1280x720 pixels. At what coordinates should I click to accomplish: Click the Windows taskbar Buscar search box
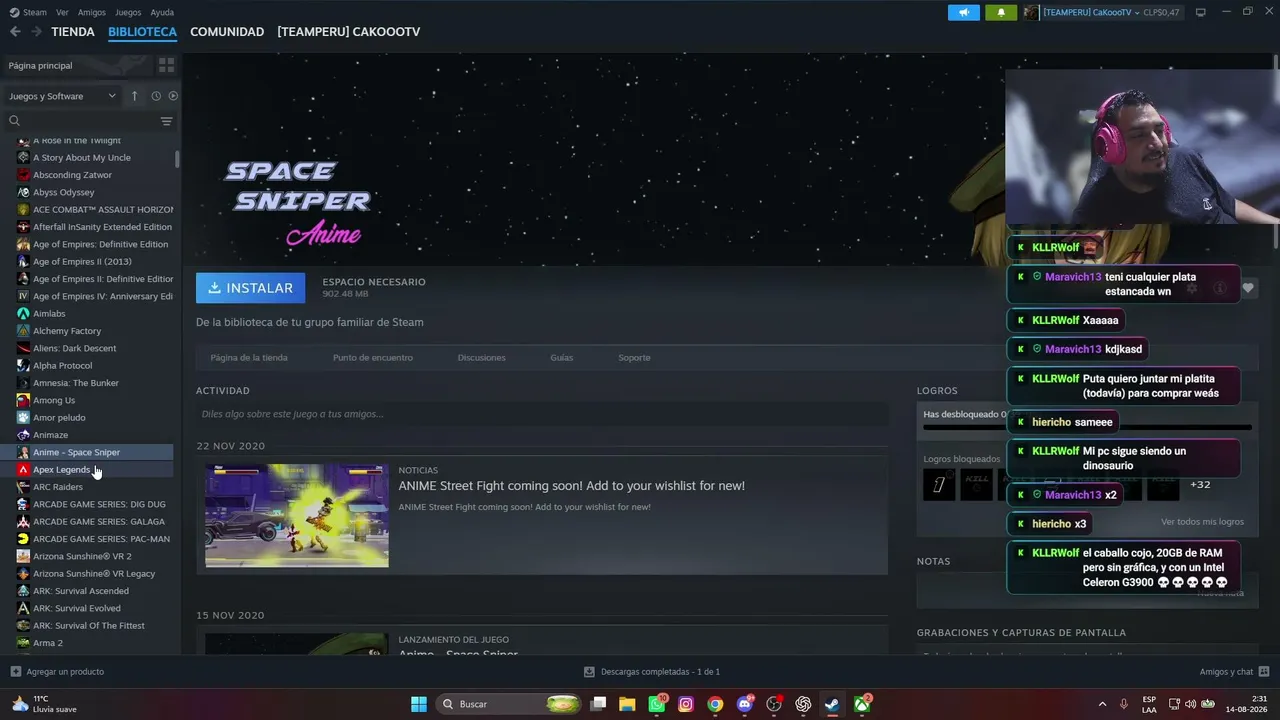click(511, 704)
